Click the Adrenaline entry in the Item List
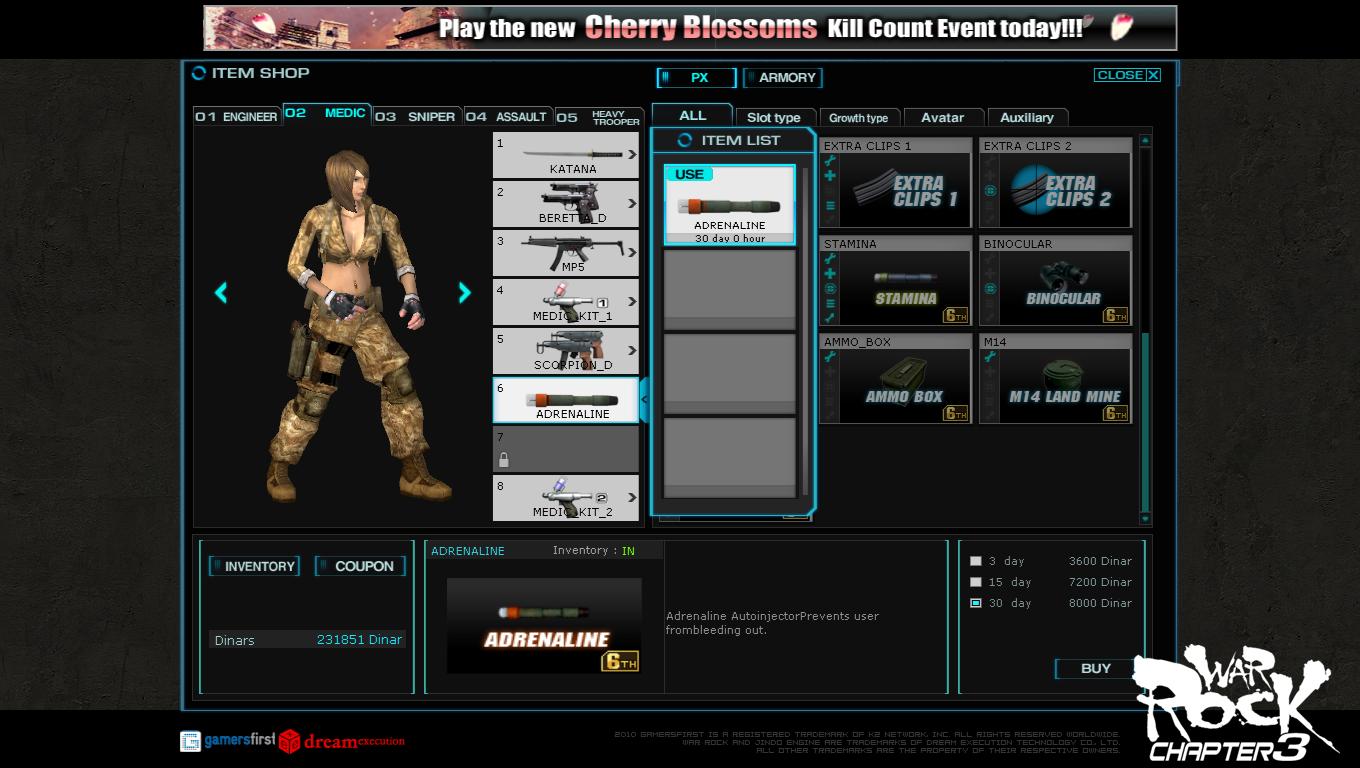 [730, 205]
